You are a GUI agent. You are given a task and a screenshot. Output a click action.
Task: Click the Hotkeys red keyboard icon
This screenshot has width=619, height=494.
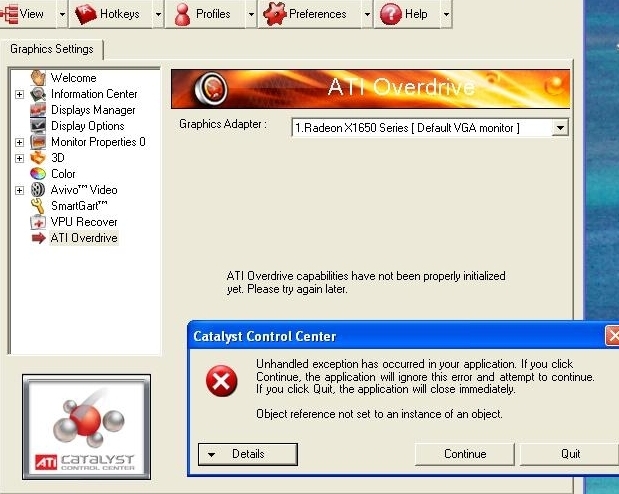point(86,14)
